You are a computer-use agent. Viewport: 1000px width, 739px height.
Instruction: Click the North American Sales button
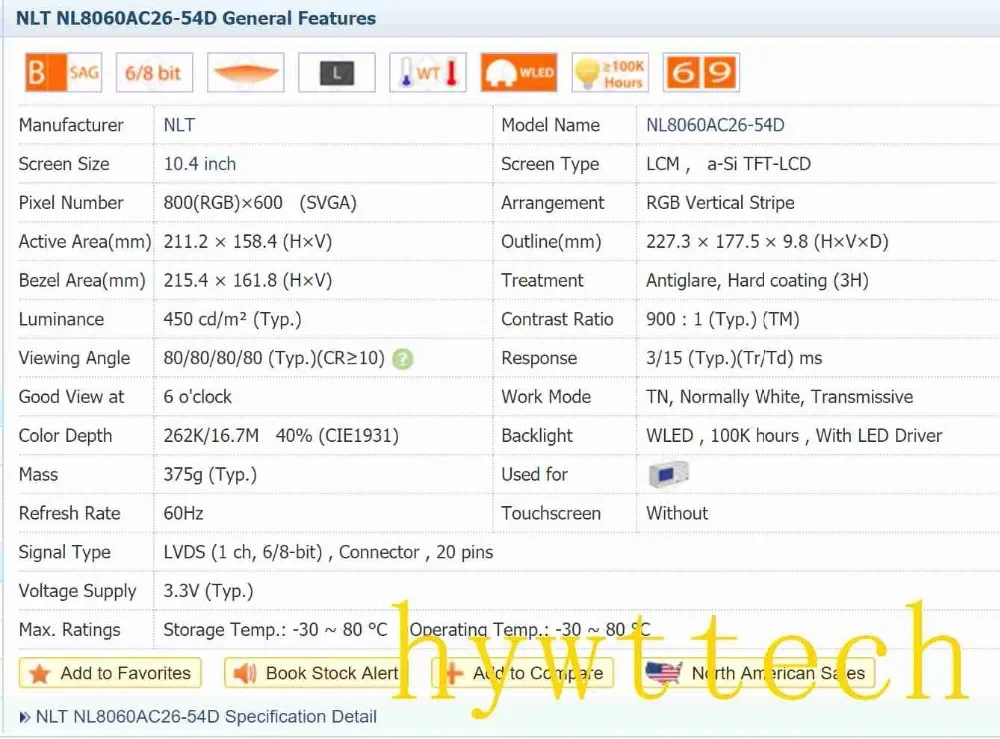[x=757, y=673]
